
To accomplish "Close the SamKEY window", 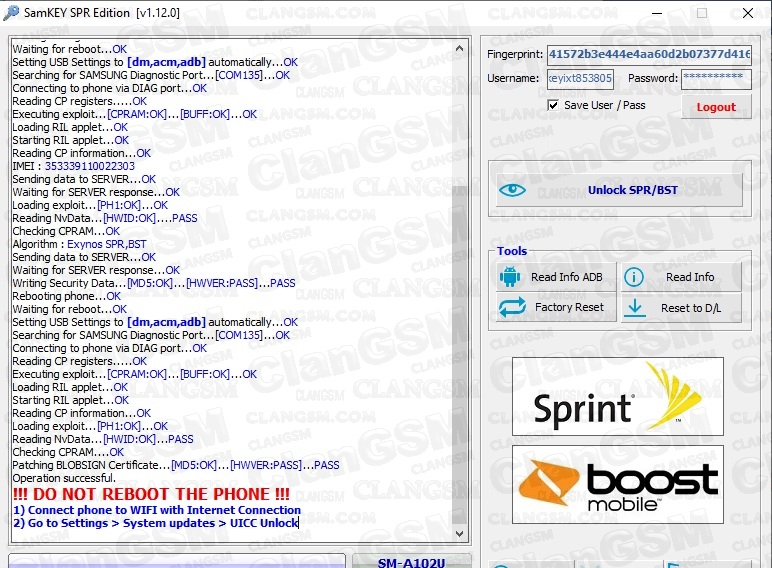I will pos(748,13).
